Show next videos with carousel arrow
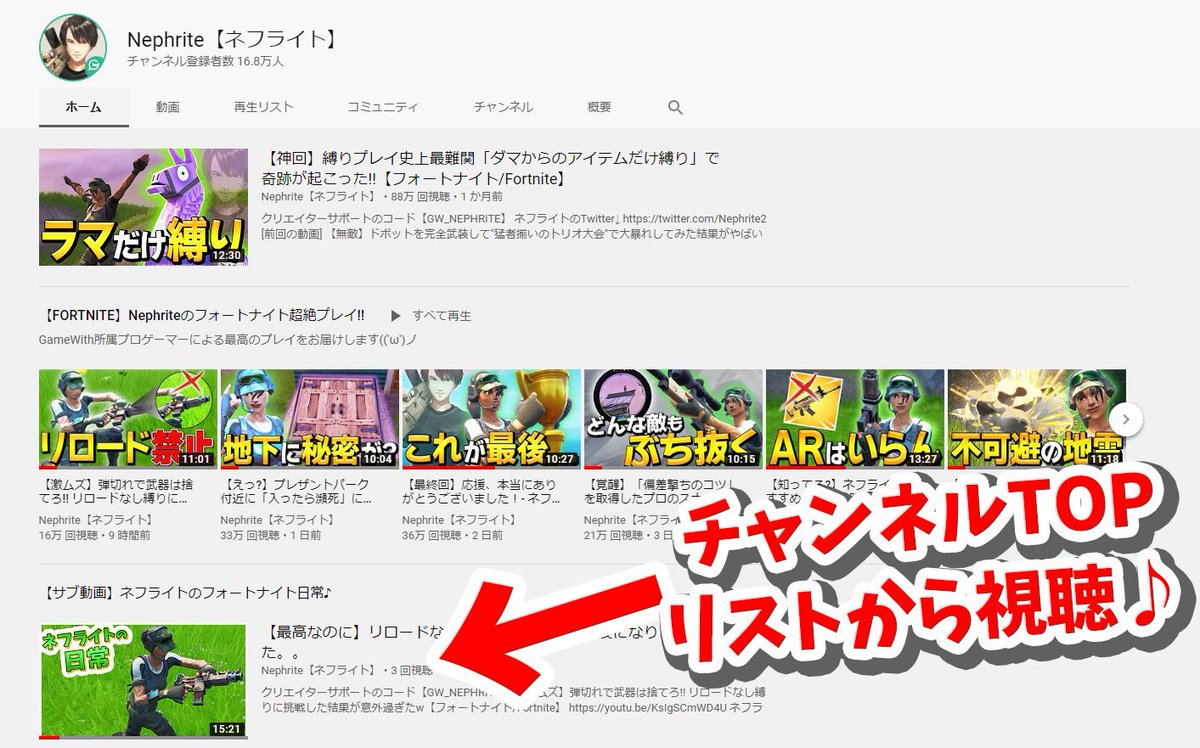 pos(1127,419)
